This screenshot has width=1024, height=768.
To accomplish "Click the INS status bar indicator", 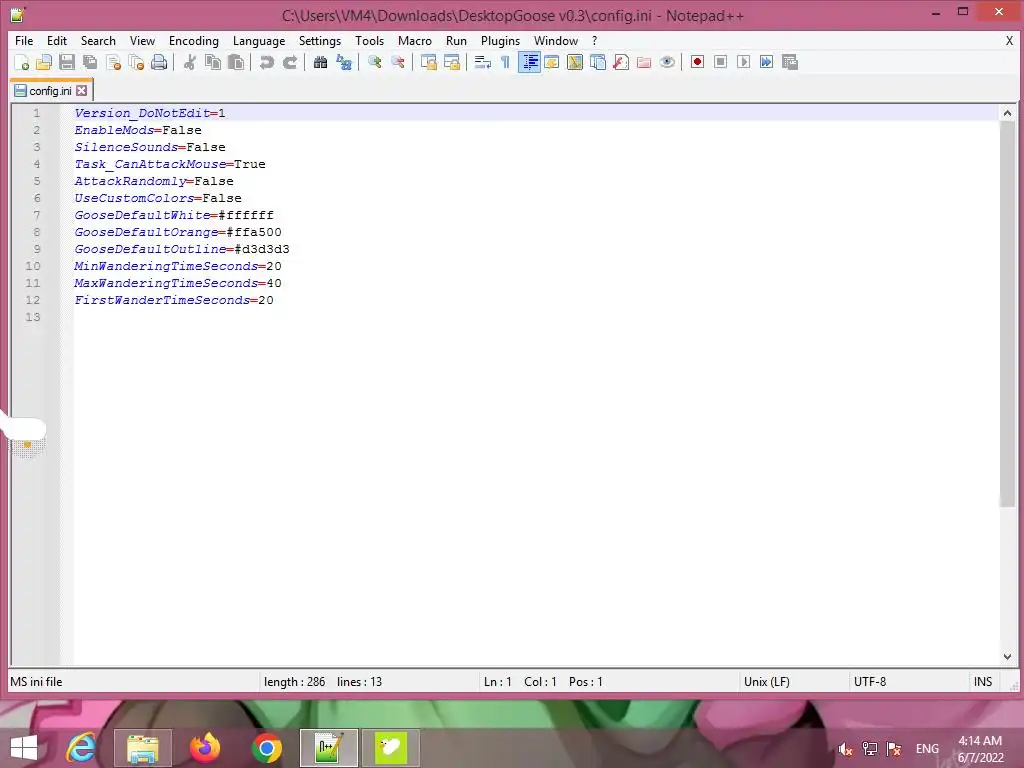I will [x=983, y=682].
